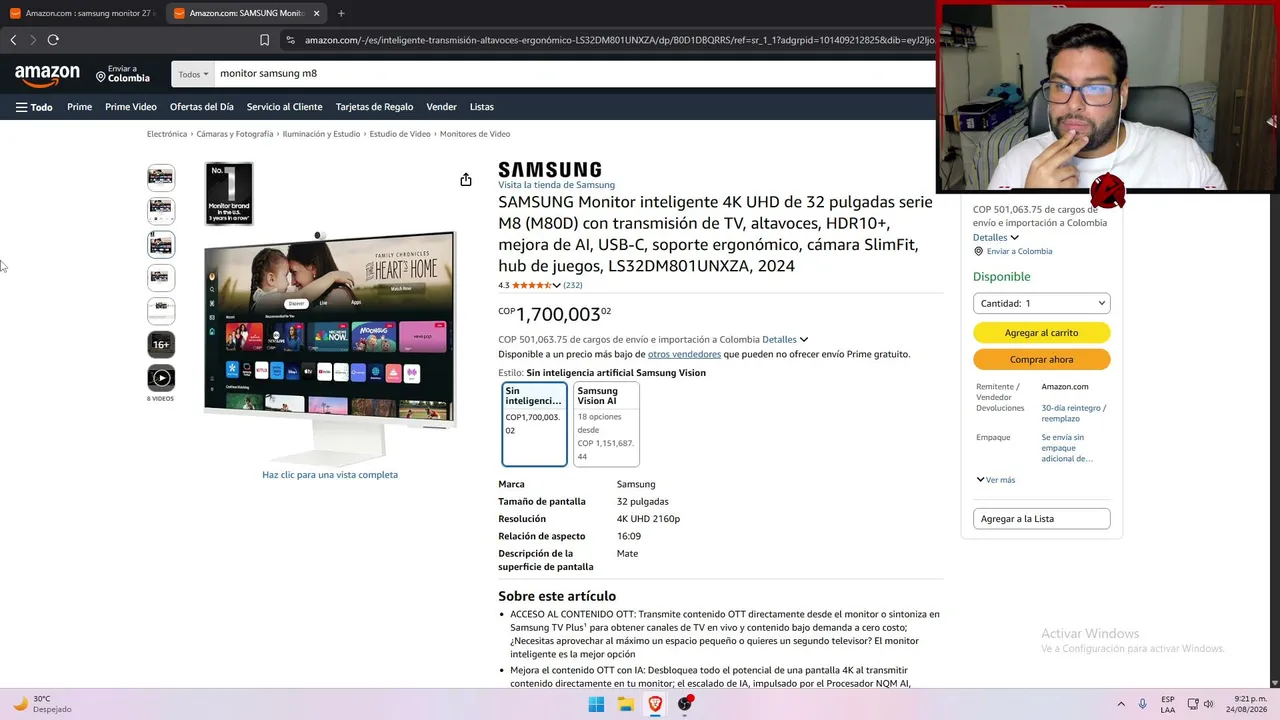Reload the Amazon page
The image size is (1280, 720).
pyautogui.click(x=53, y=40)
